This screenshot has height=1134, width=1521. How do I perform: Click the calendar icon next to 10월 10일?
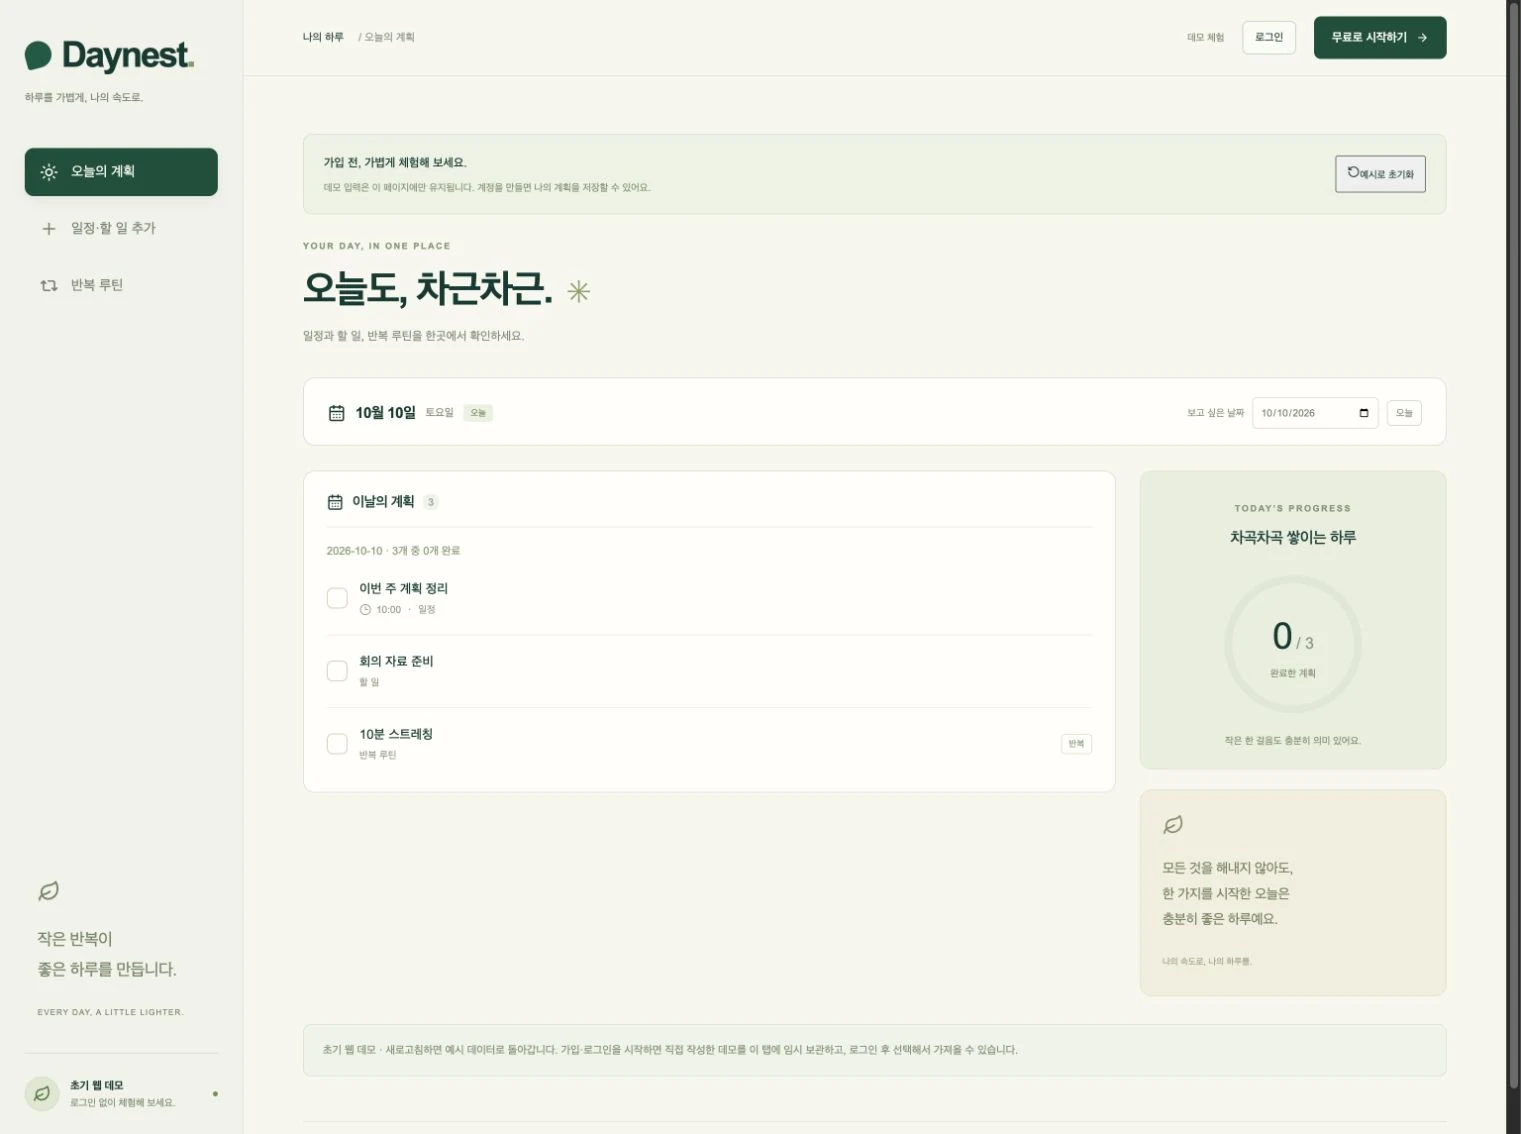337,413
